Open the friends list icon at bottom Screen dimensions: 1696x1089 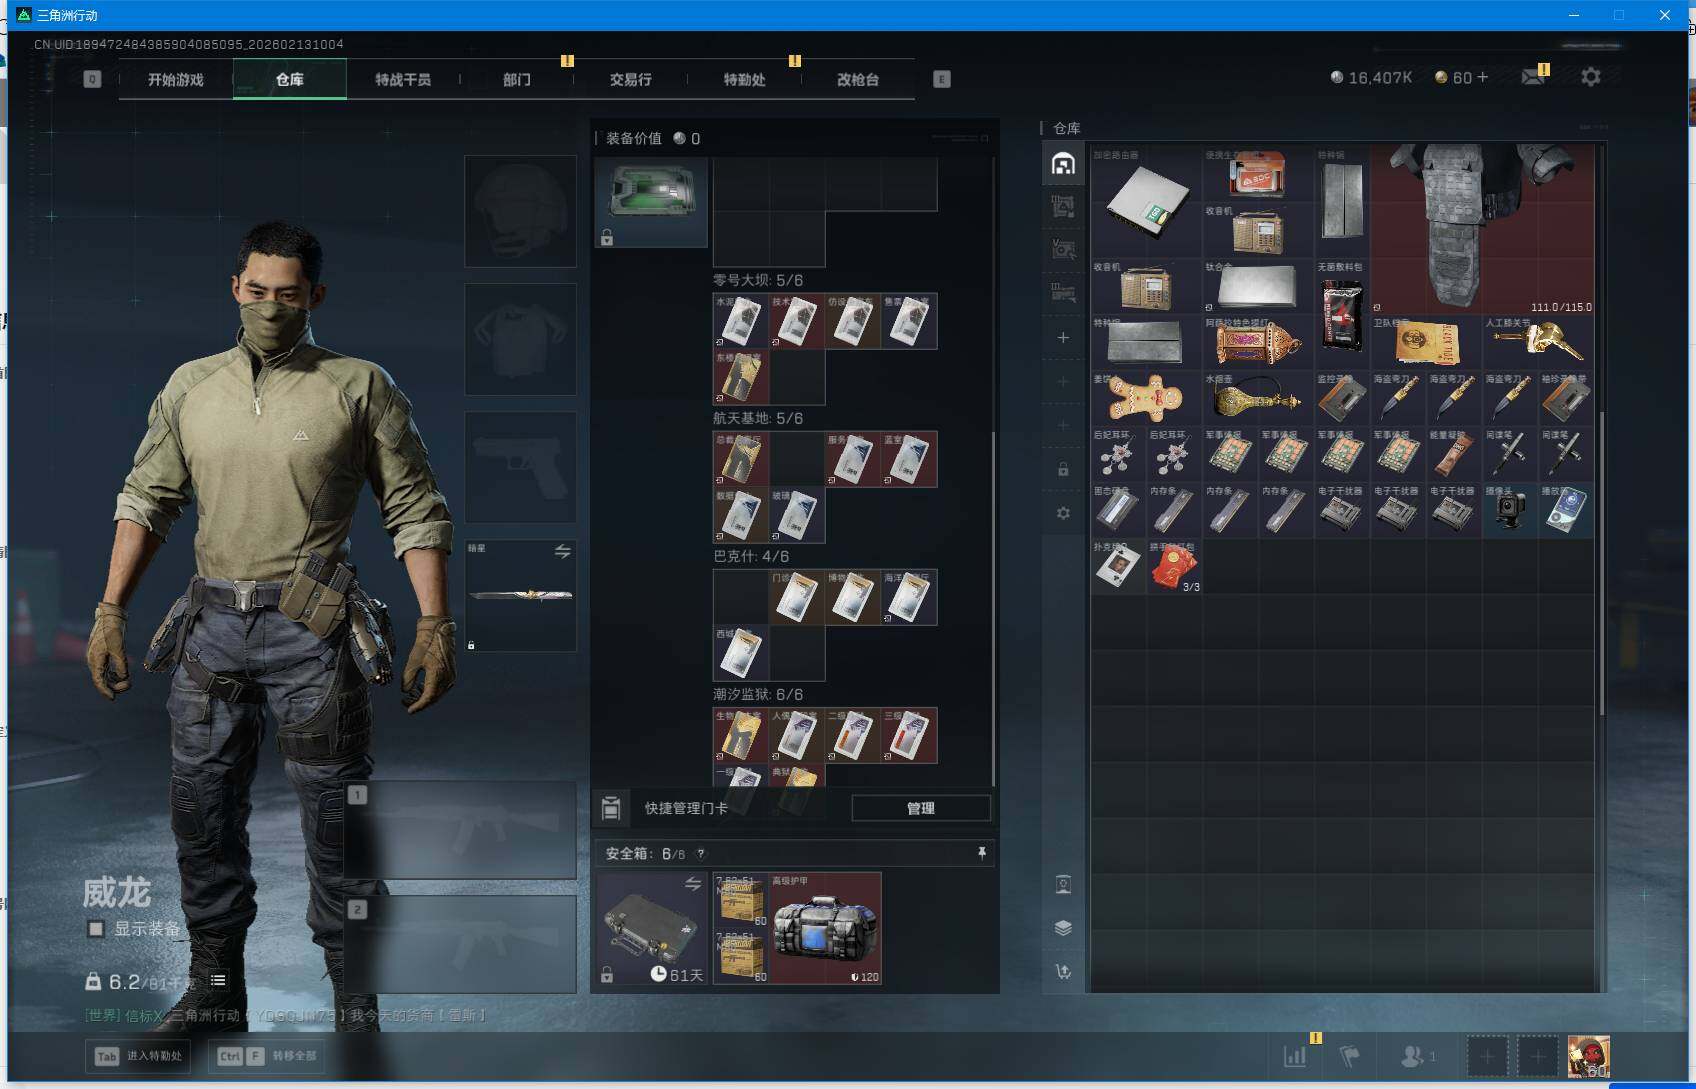(x=1413, y=1056)
